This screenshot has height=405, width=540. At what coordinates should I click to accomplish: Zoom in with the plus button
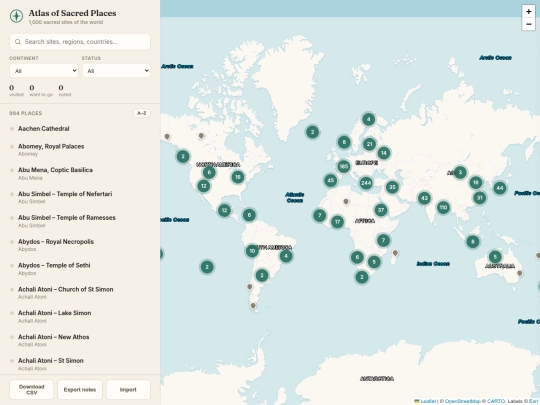click(x=528, y=11)
